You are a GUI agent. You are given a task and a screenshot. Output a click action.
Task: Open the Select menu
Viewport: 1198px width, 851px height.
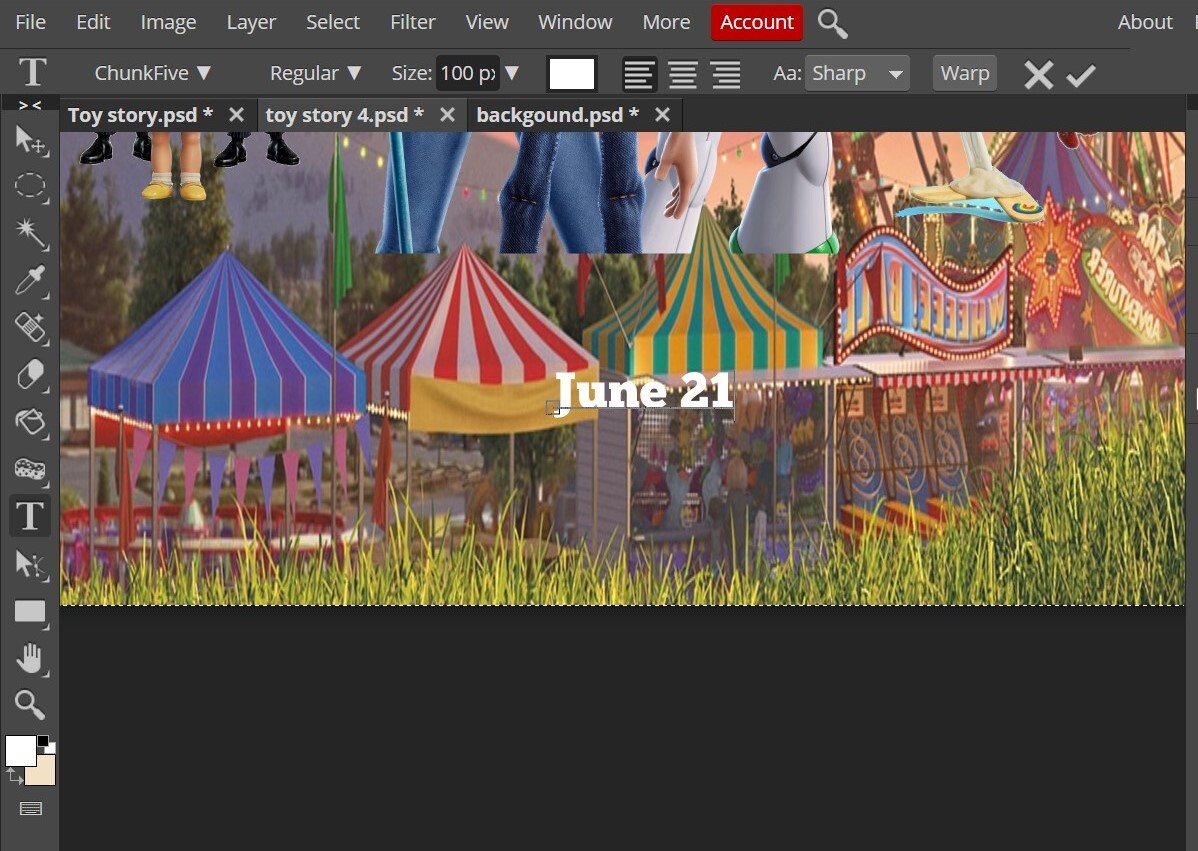click(x=332, y=22)
